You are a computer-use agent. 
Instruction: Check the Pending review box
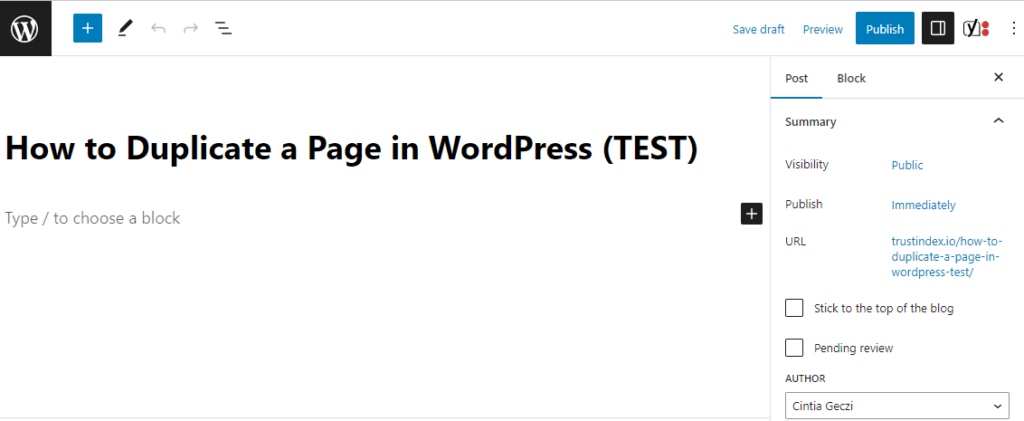click(x=795, y=348)
